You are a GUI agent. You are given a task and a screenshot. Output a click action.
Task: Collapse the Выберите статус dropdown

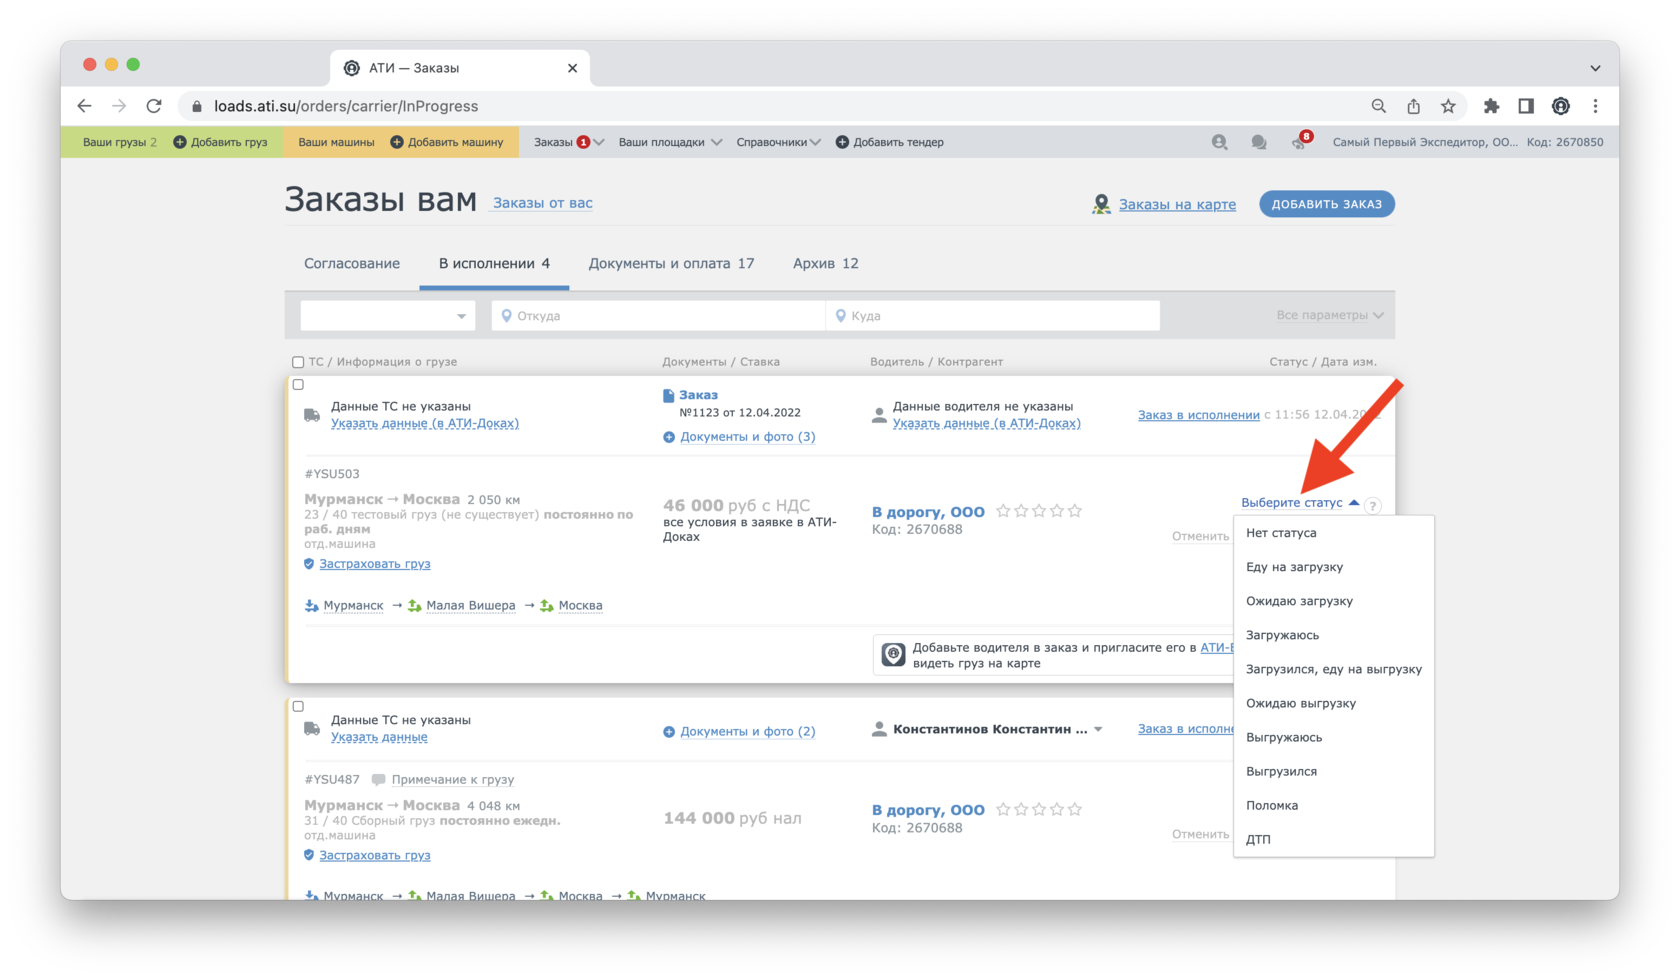point(1299,503)
